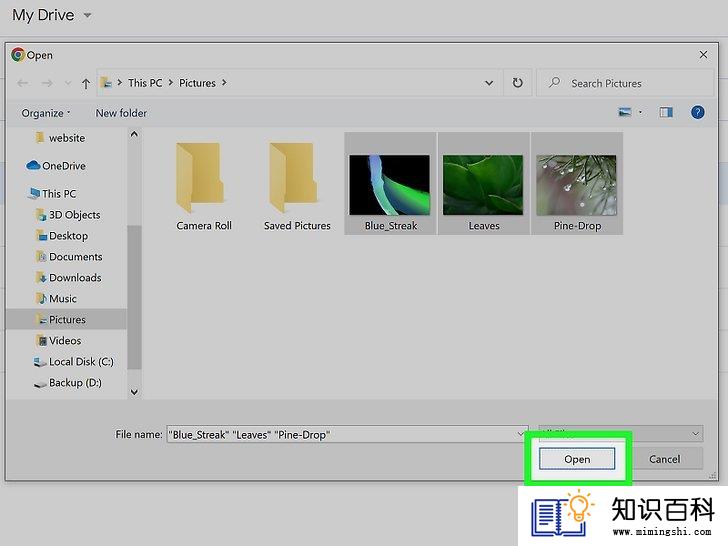This screenshot has width=728, height=546.
Task: Click the refresh icon beside address bar
Action: click(x=517, y=83)
